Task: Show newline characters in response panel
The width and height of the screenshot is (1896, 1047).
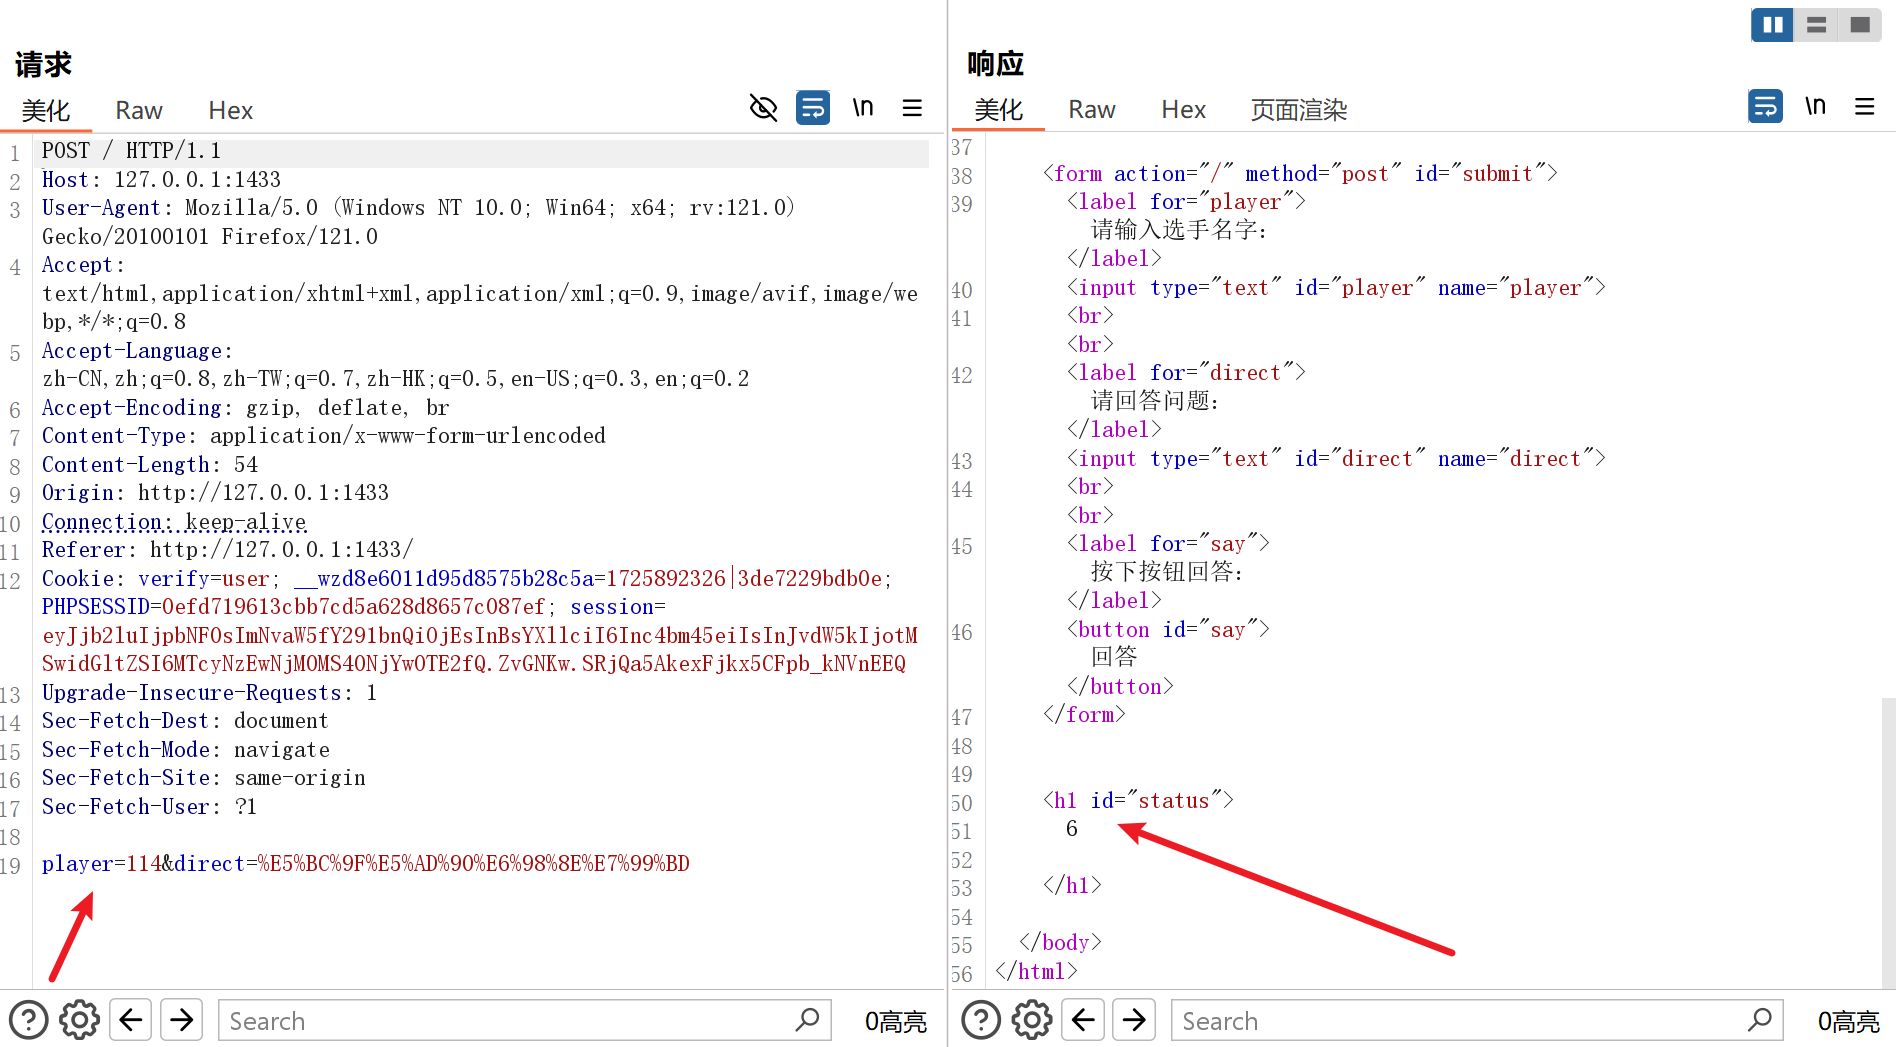Action: point(1815,106)
